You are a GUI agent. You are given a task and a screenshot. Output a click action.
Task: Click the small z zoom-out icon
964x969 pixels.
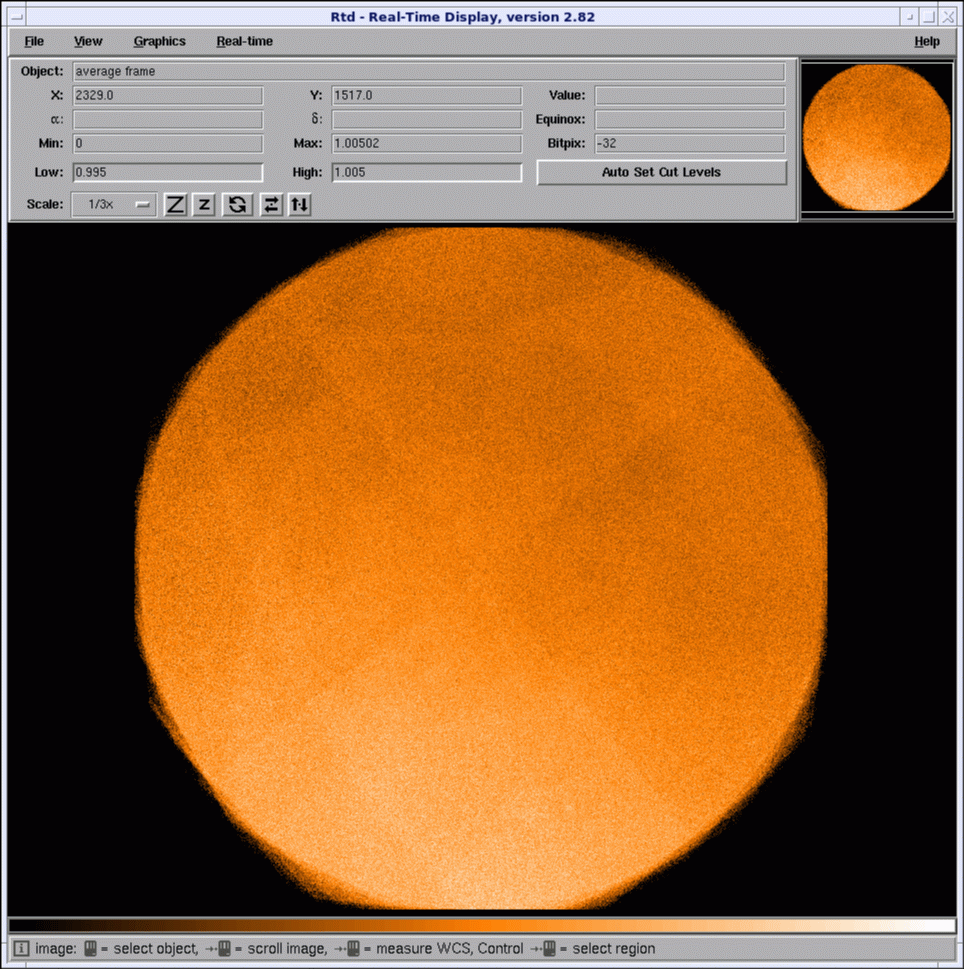click(204, 205)
